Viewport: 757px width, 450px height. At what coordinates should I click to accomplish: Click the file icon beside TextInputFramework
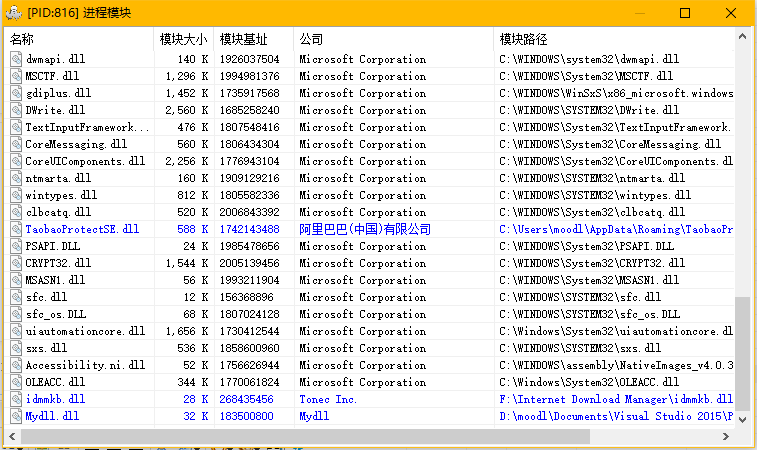(16, 127)
